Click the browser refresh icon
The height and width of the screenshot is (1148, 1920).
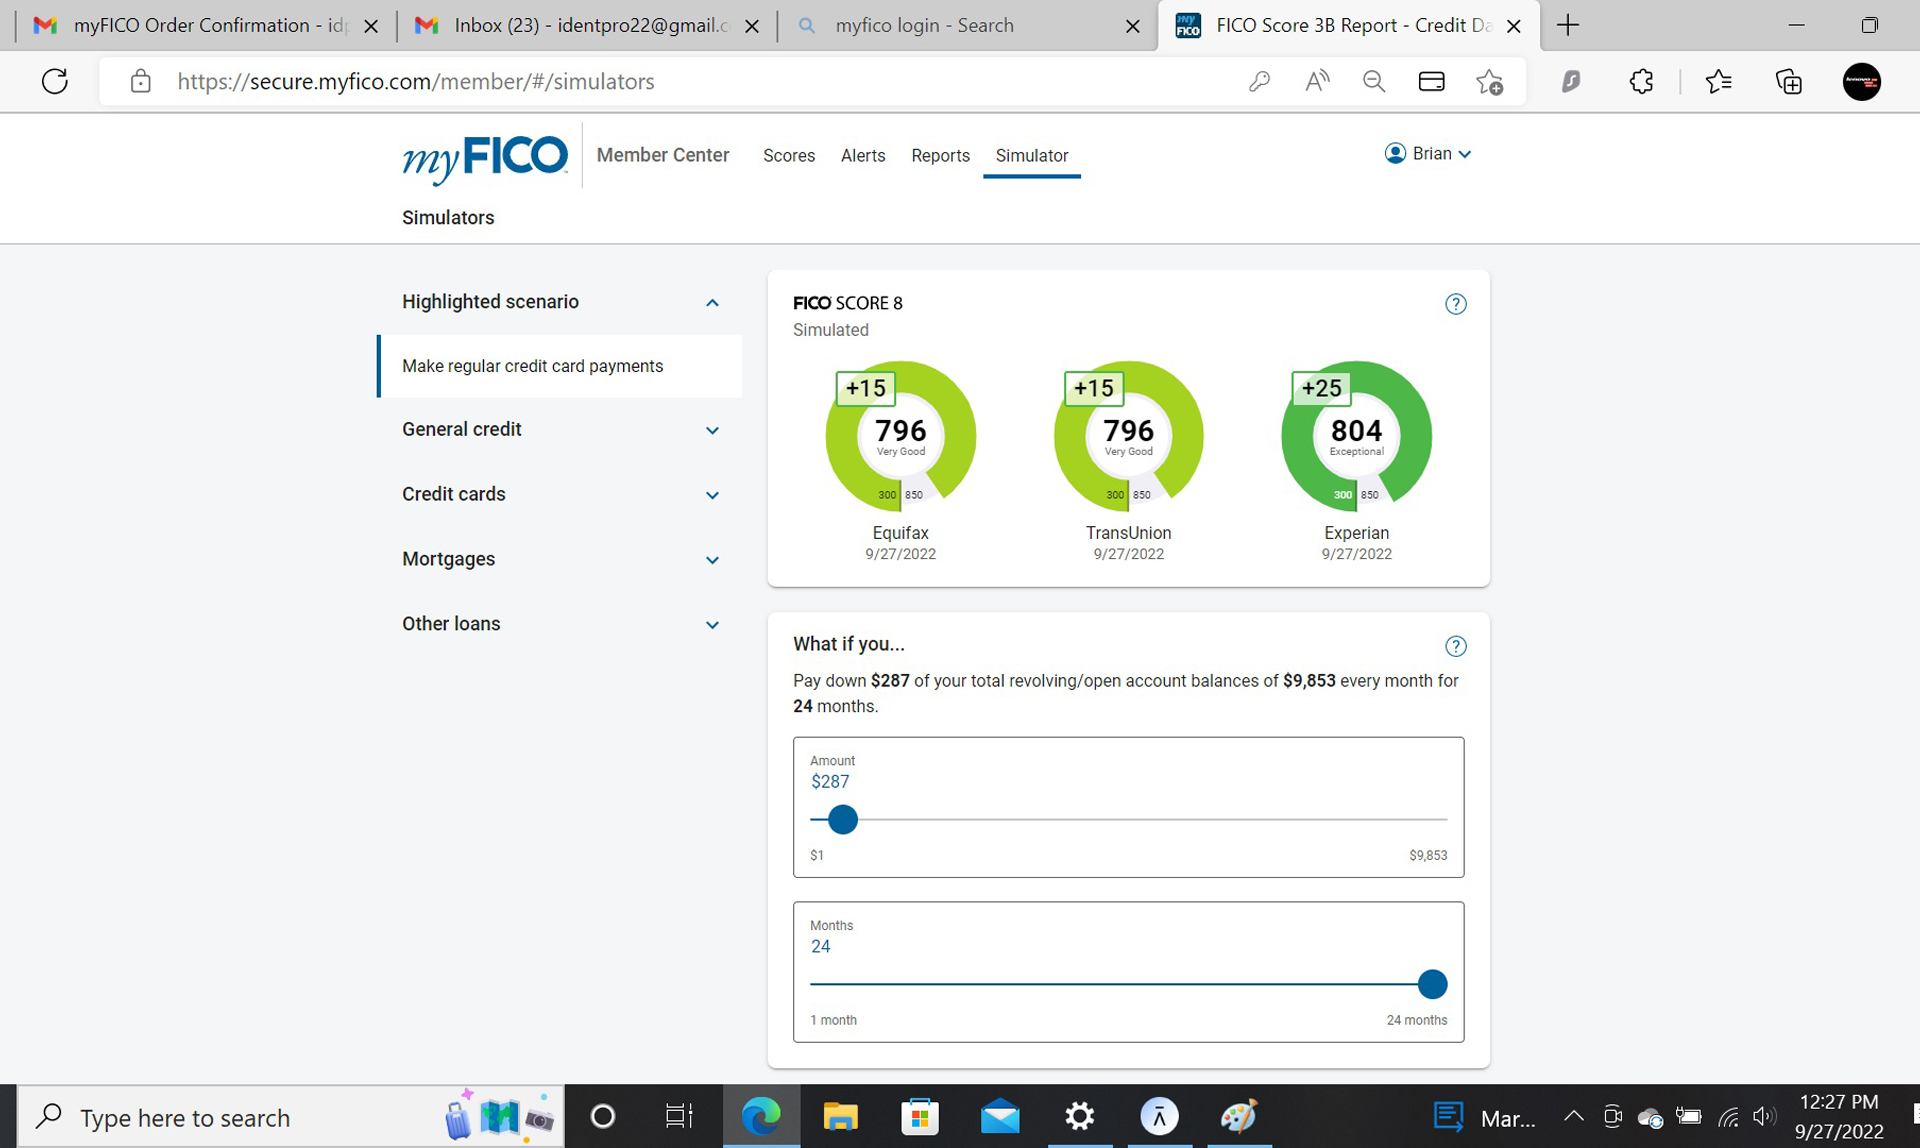click(x=55, y=81)
